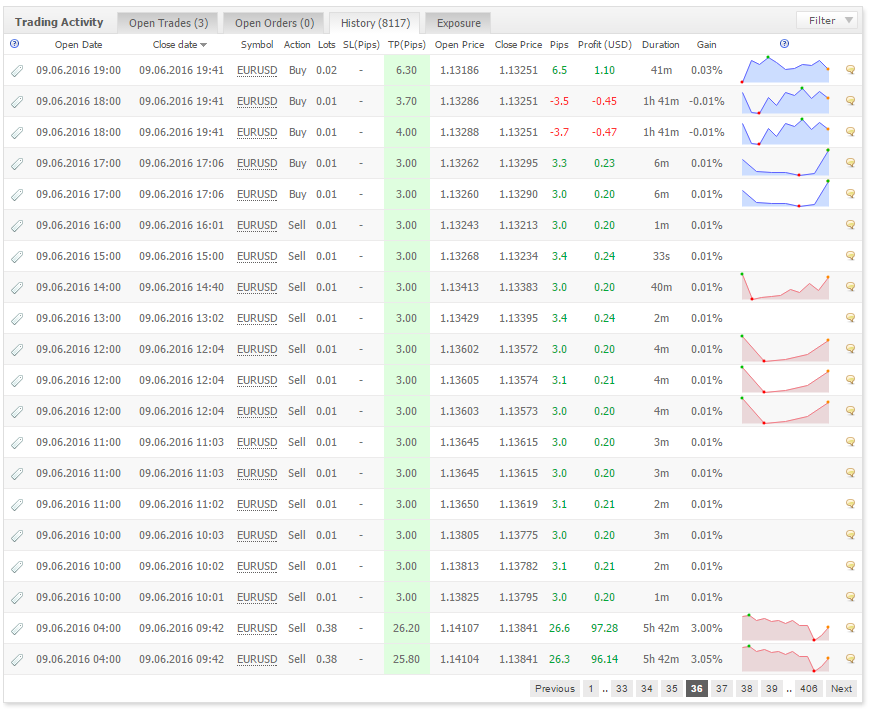869x714 pixels.
Task: Sort by the Close date column arrow
Action: [204, 45]
